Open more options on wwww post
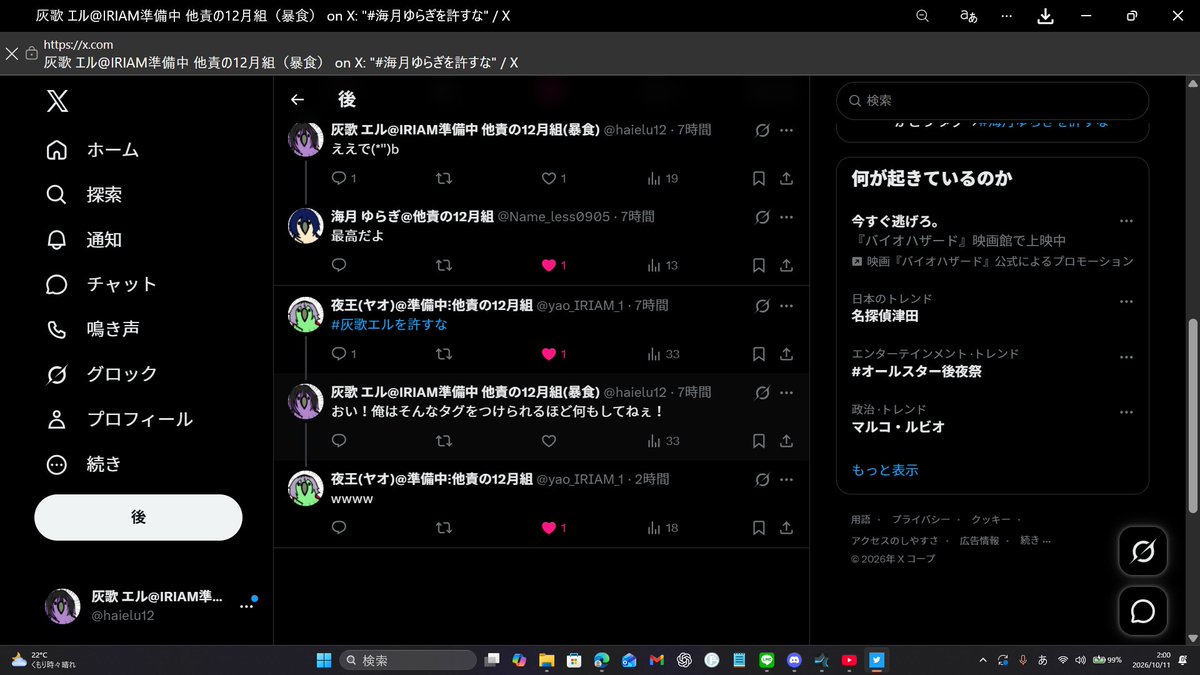The width and height of the screenshot is (1200, 675). (786, 480)
